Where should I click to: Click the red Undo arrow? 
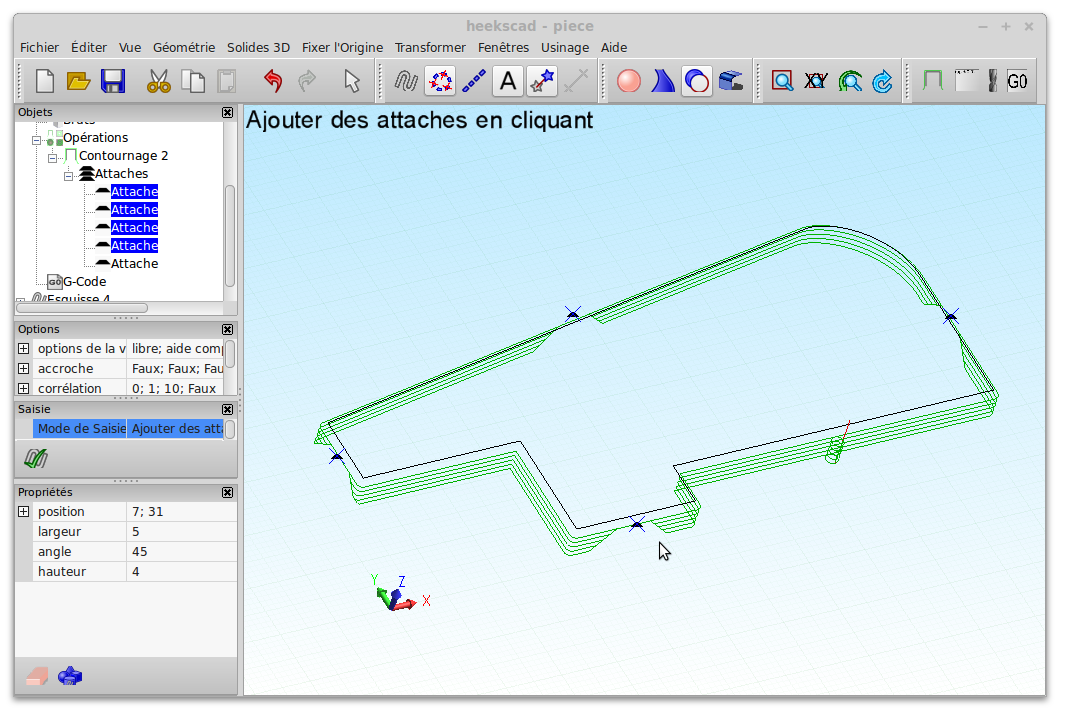(273, 81)
